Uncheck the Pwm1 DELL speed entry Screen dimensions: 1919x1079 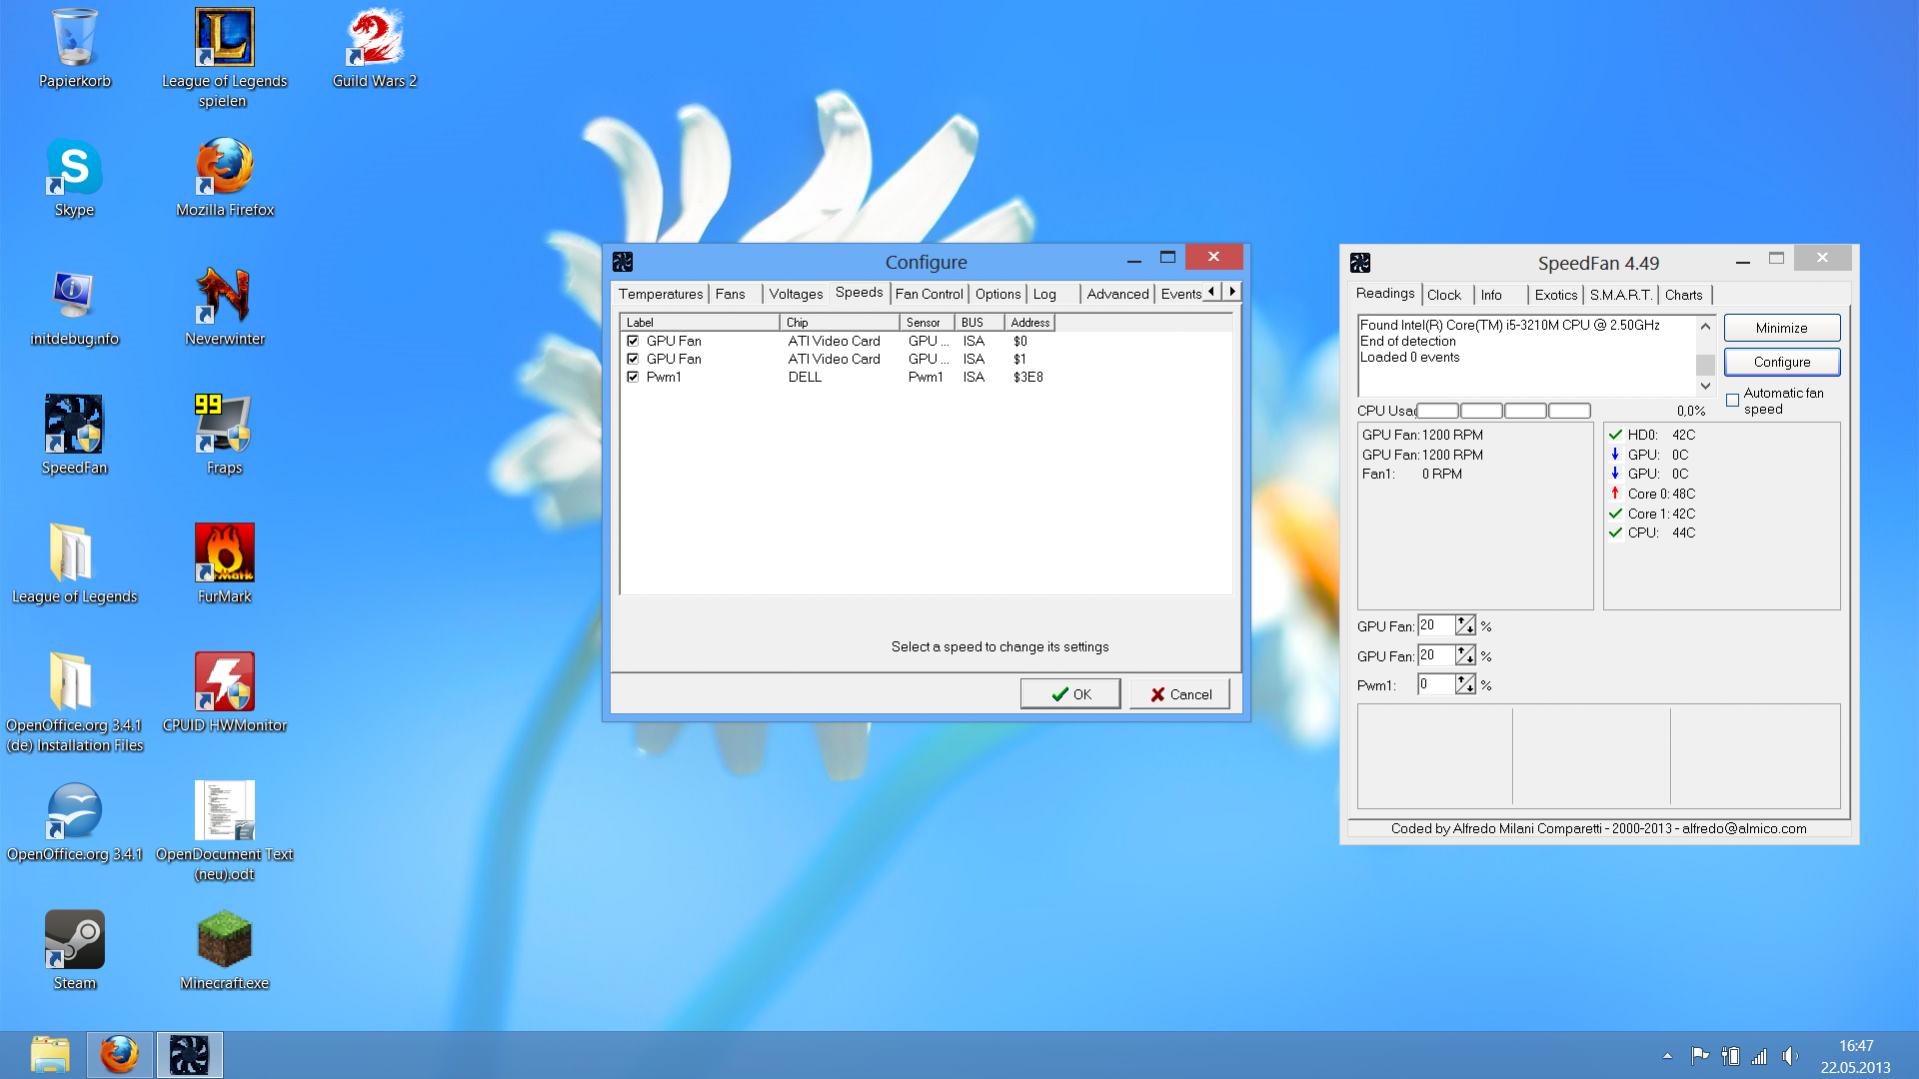click(632, 377)
